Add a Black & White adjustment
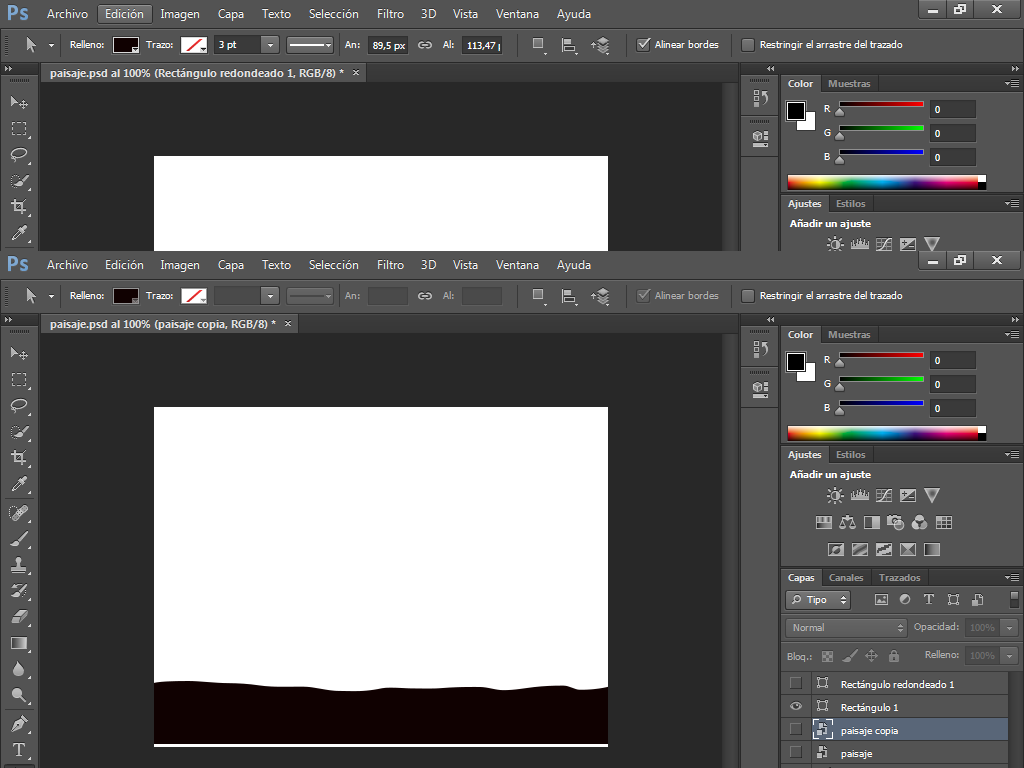 pos(872,522)
